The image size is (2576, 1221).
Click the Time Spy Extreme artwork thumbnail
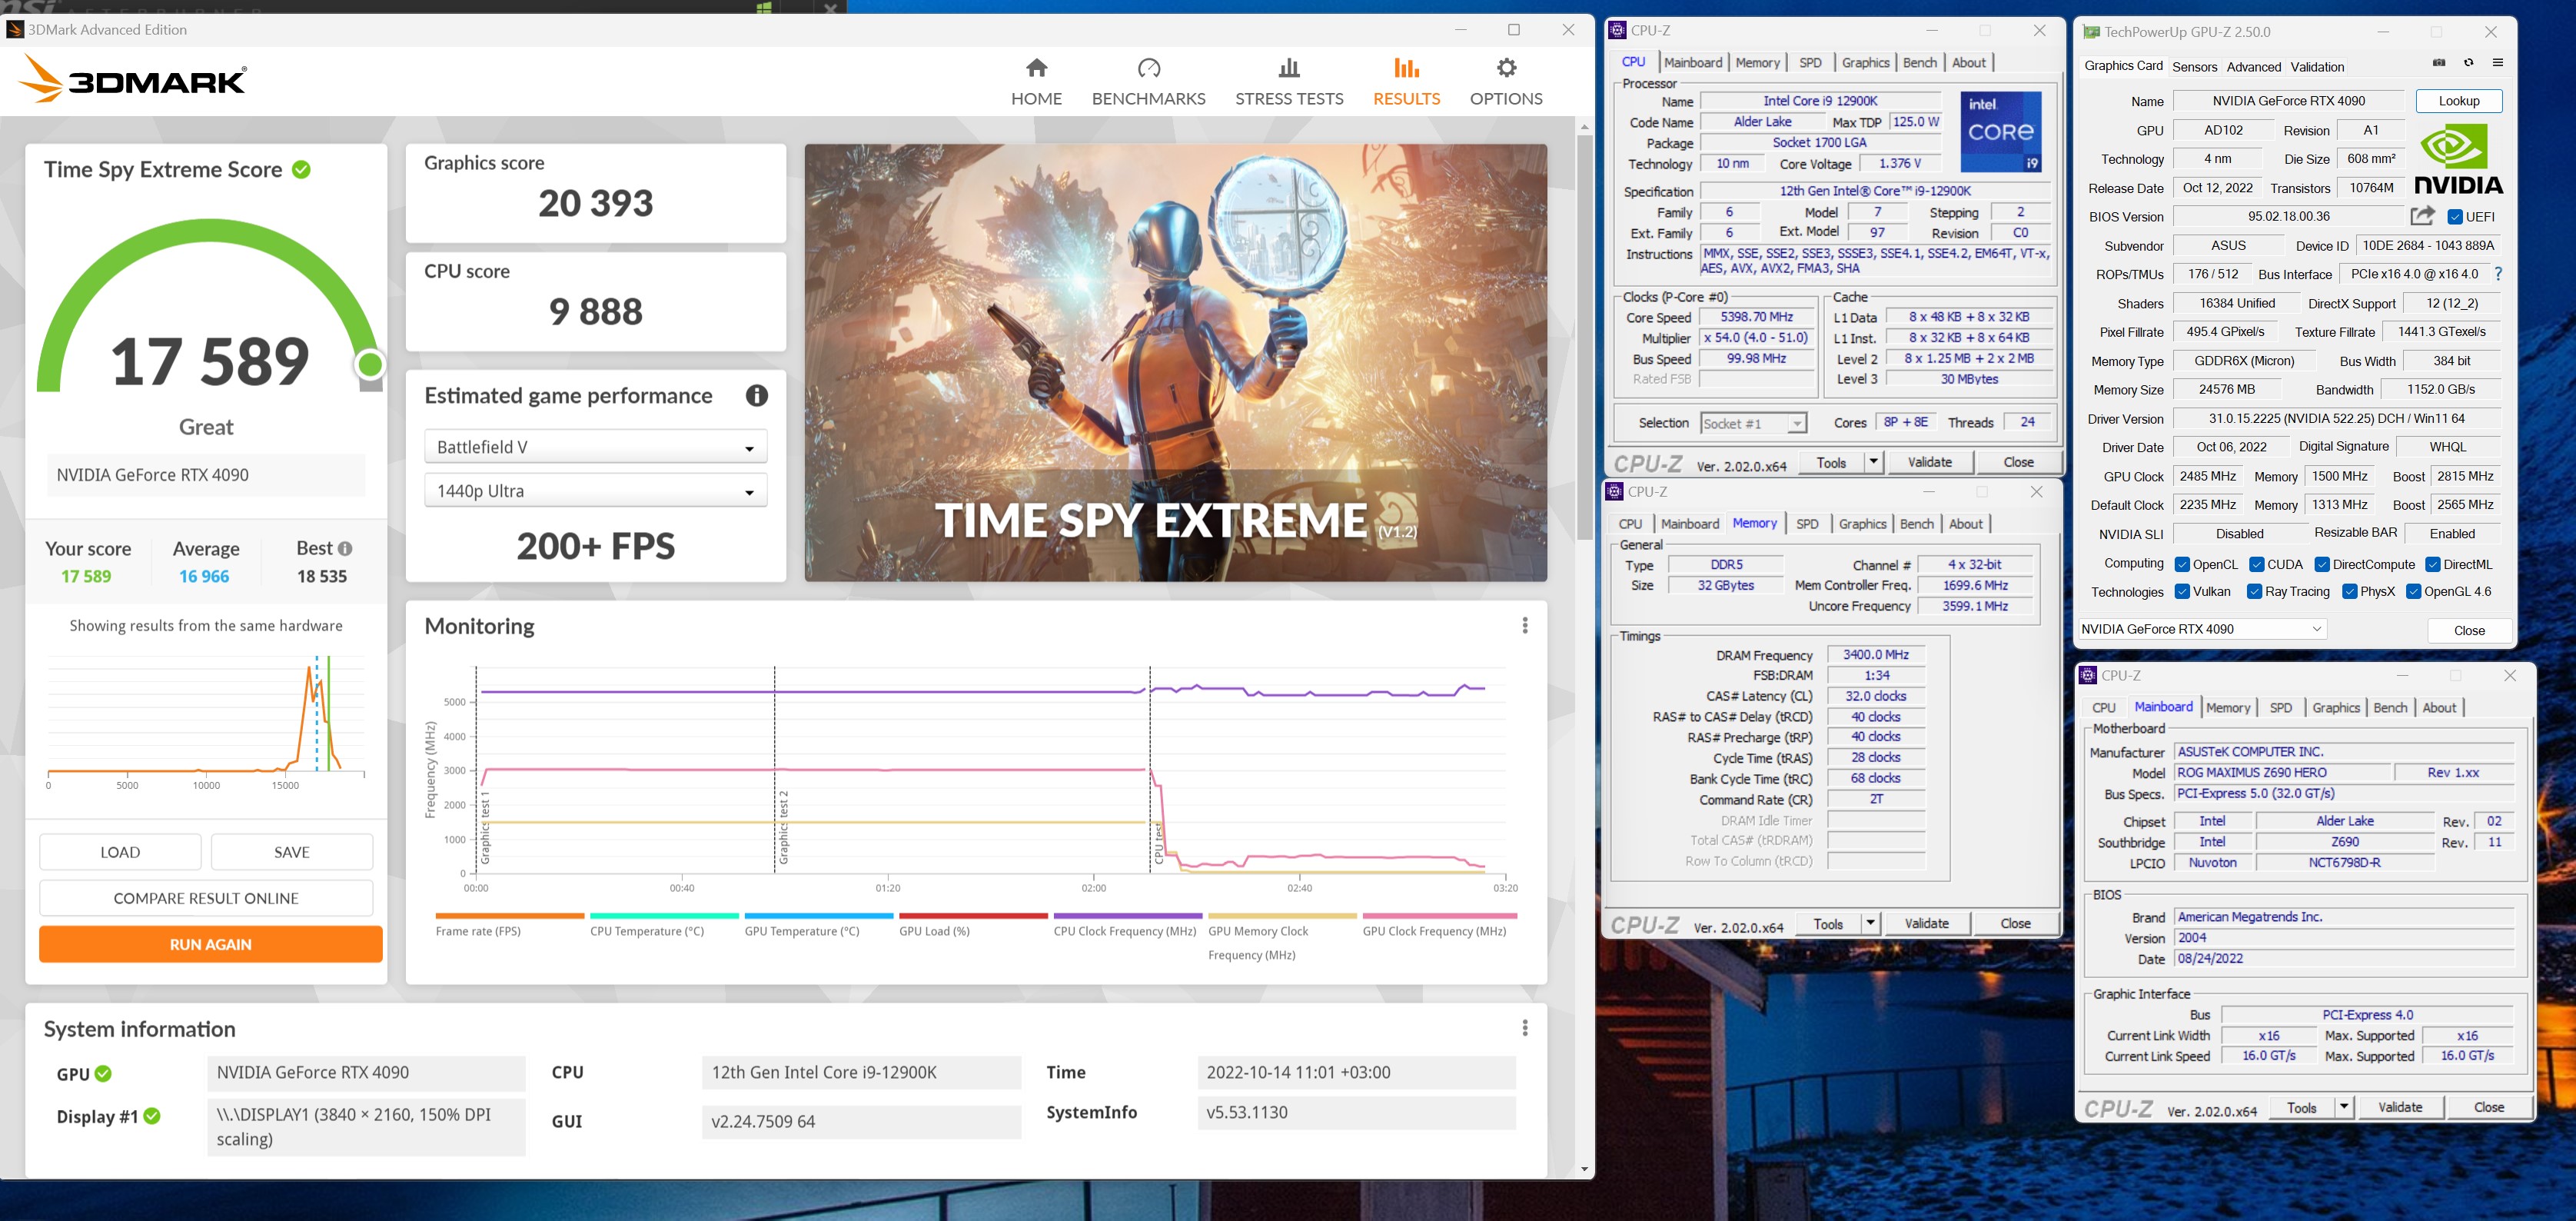1175,363
